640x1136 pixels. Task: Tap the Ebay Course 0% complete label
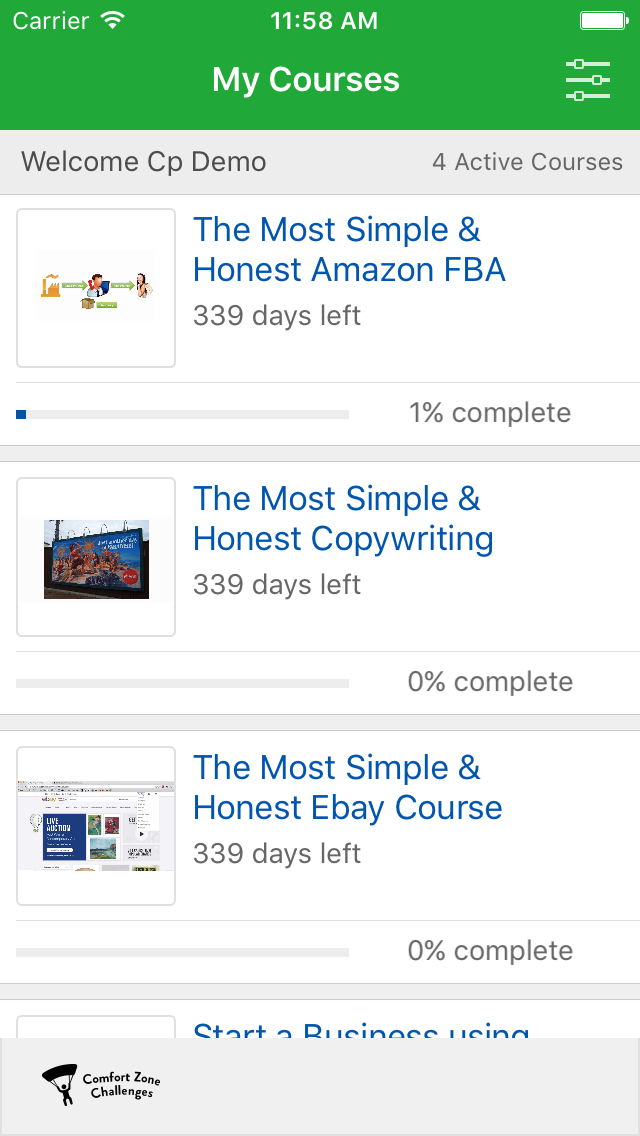(x=490, y=951)
